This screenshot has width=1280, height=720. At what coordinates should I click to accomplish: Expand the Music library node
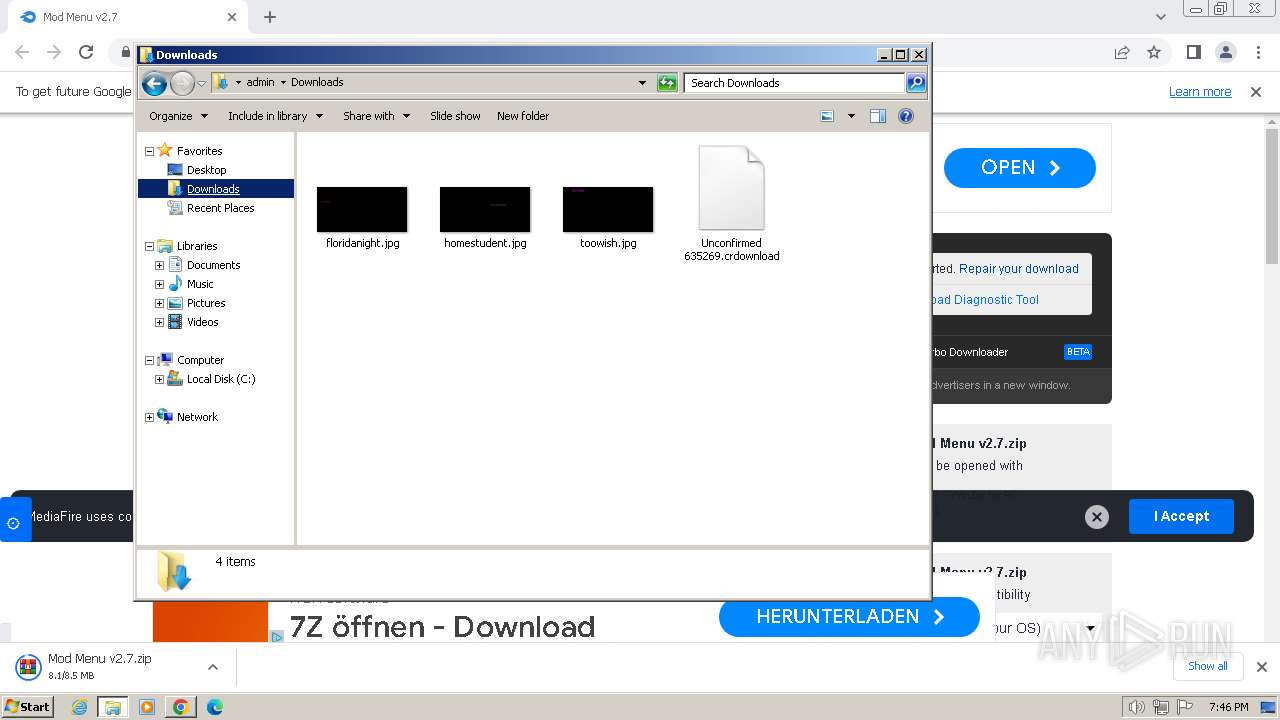159,284
